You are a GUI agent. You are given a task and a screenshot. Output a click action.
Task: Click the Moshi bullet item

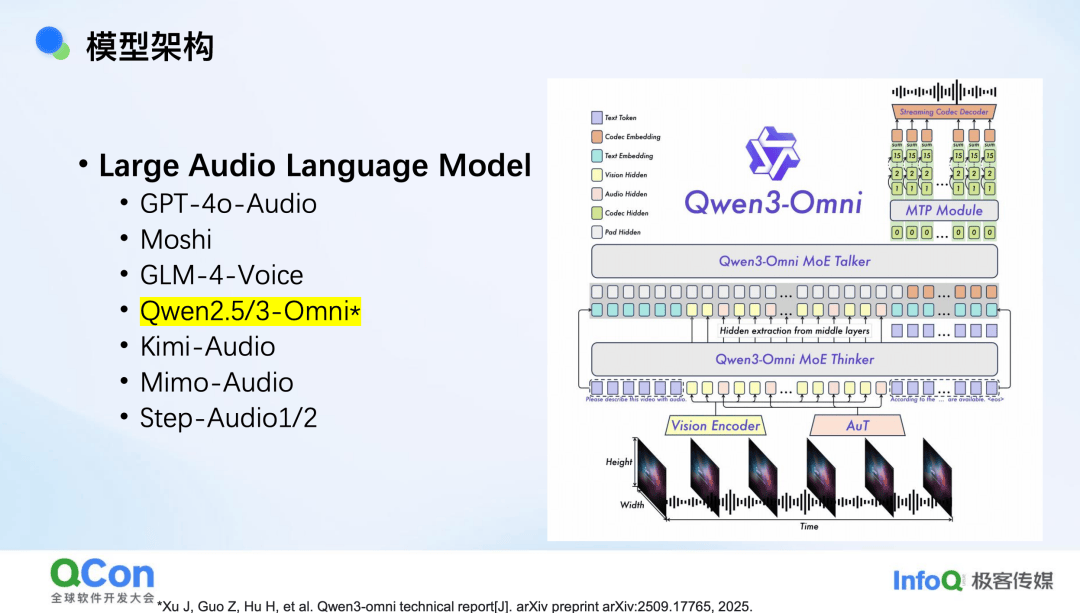pyautogui.click(x=176, y=240)
